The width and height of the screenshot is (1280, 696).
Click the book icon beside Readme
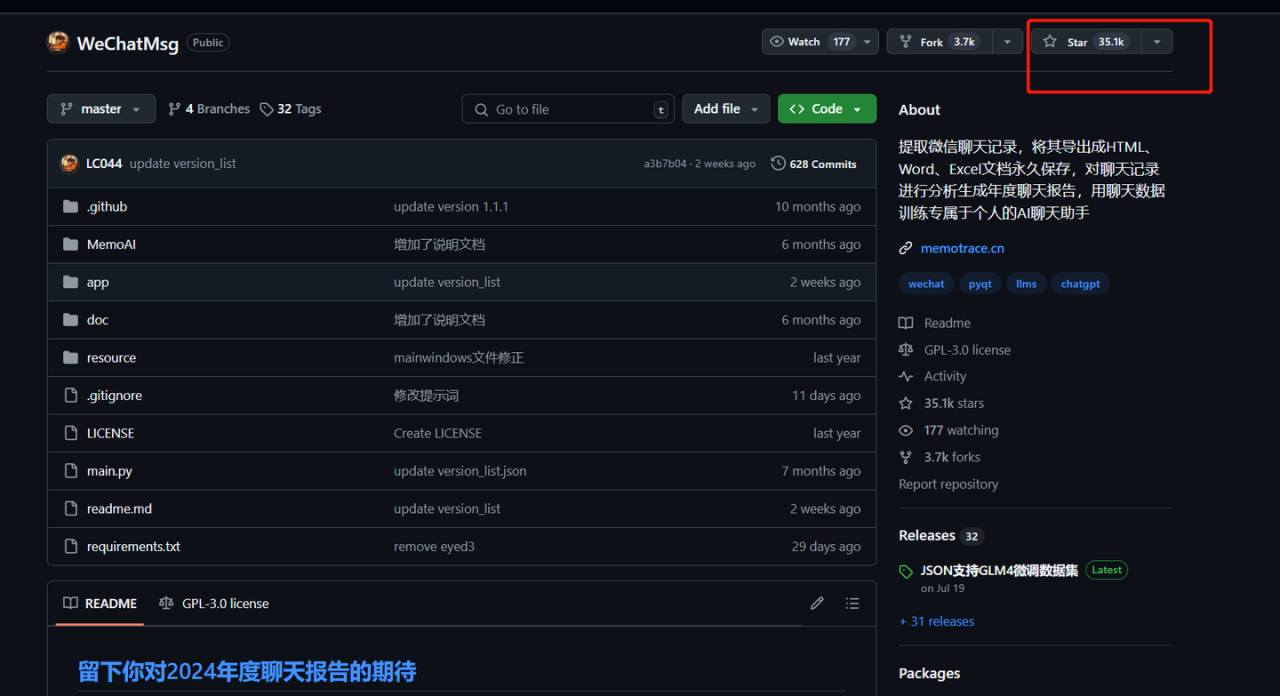[x=906, y=323]
